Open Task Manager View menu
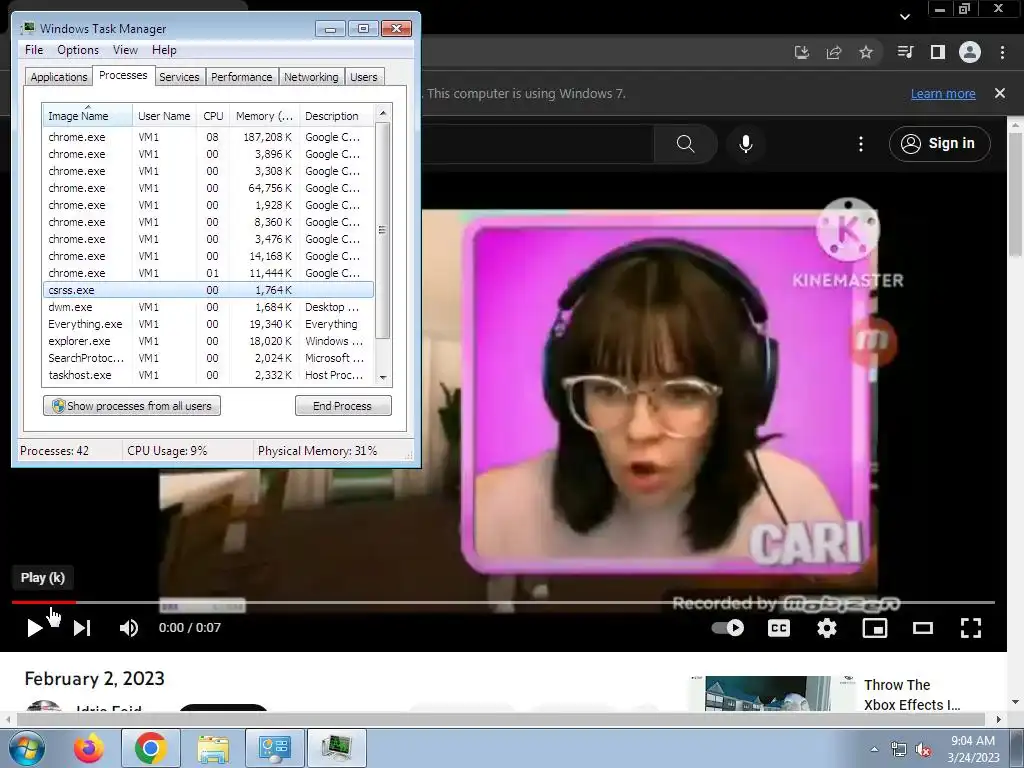 click(x=125, y=50)
